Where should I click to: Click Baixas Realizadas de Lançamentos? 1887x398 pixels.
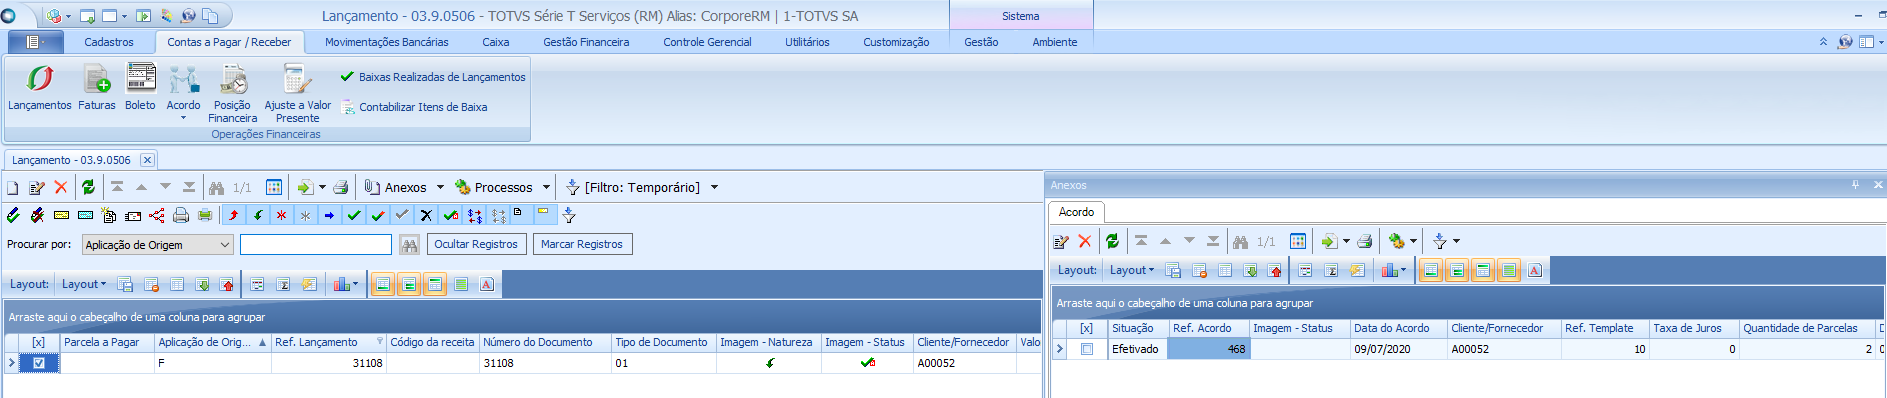click(433, 77)
